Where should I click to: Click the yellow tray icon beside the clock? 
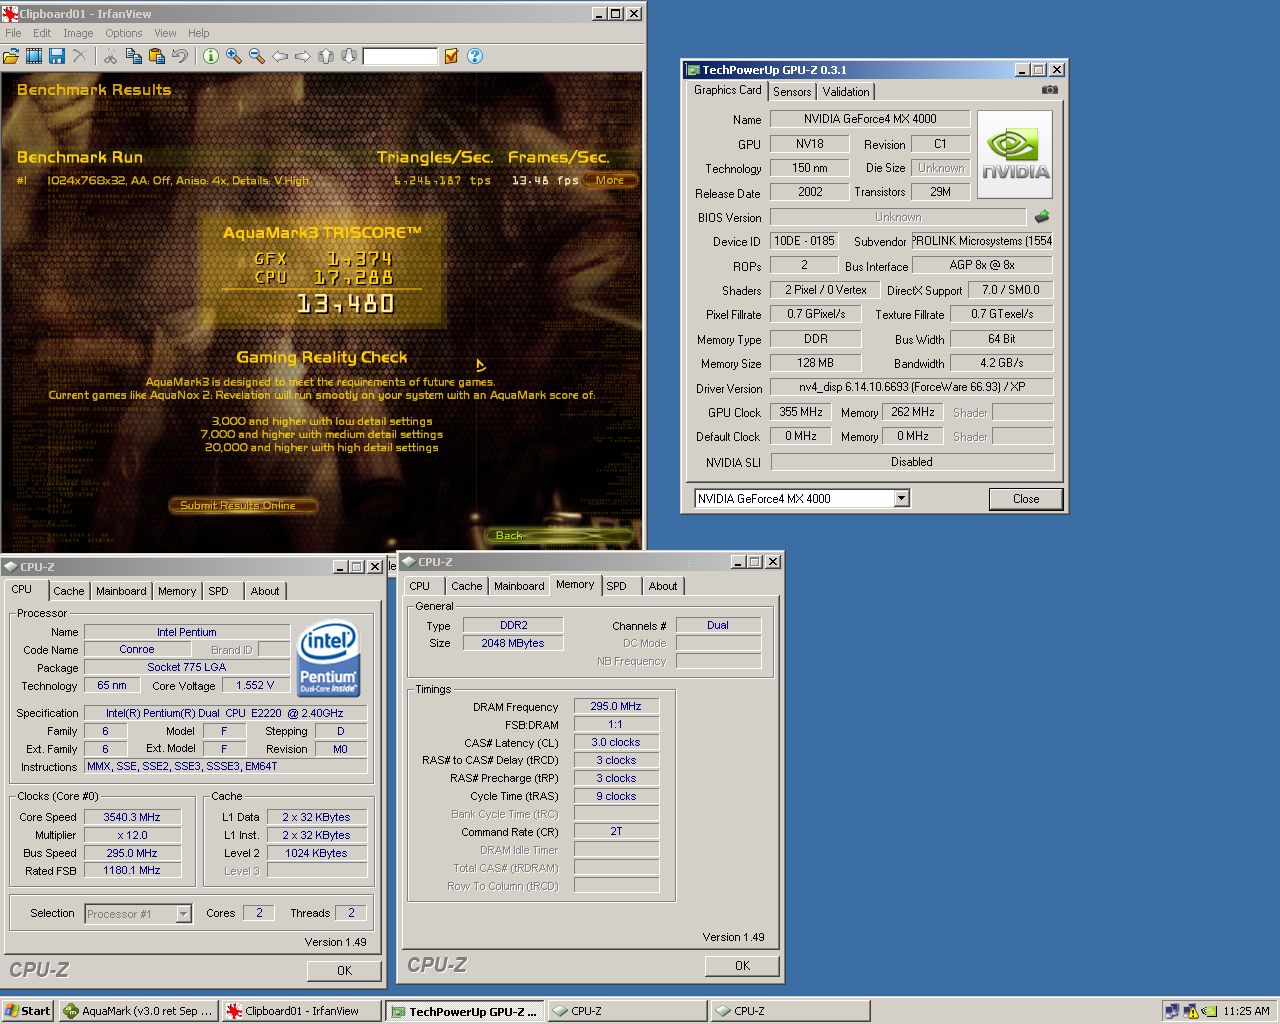pos(1209,1011)
